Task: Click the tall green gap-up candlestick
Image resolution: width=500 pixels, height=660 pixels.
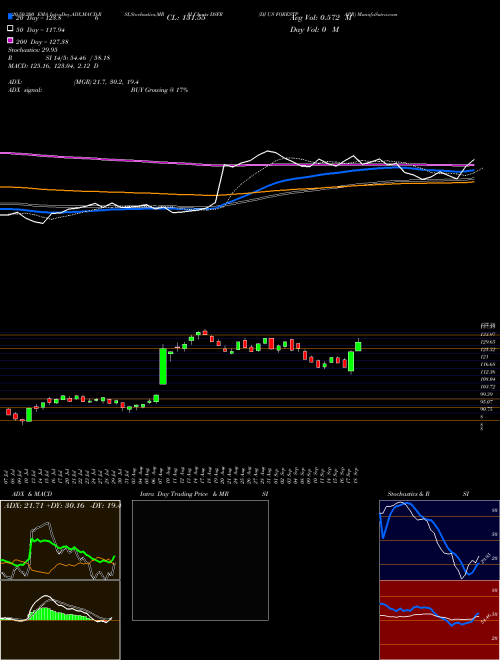Action: pos(162,366)
